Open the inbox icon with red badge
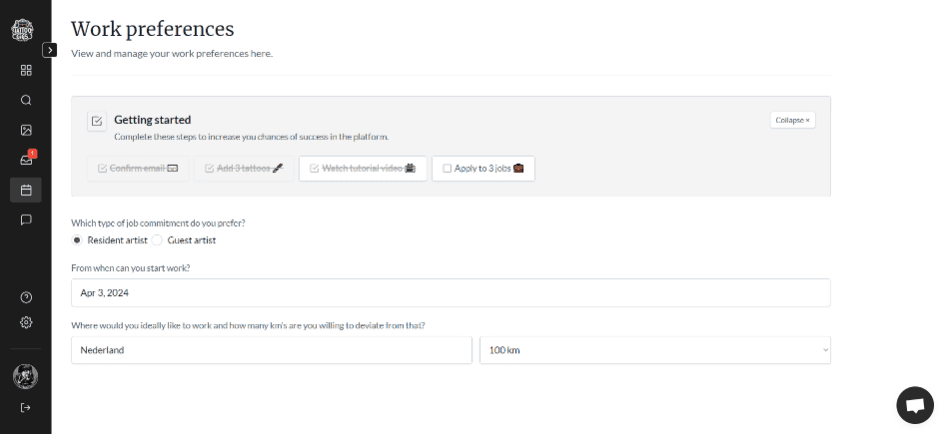The height and width of the screenshot is (434, 946). point(26,160)
